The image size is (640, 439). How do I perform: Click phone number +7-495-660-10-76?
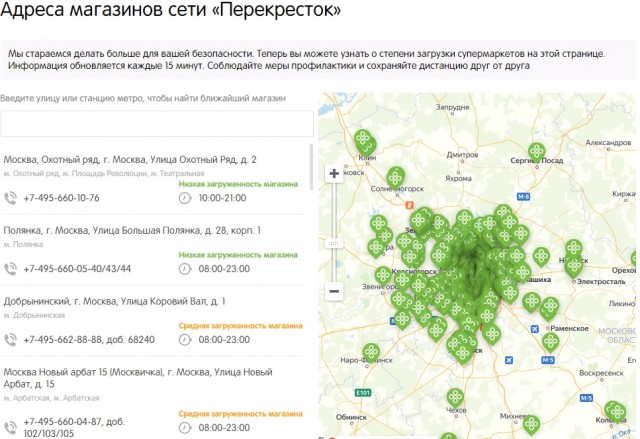tap(62, 198)
